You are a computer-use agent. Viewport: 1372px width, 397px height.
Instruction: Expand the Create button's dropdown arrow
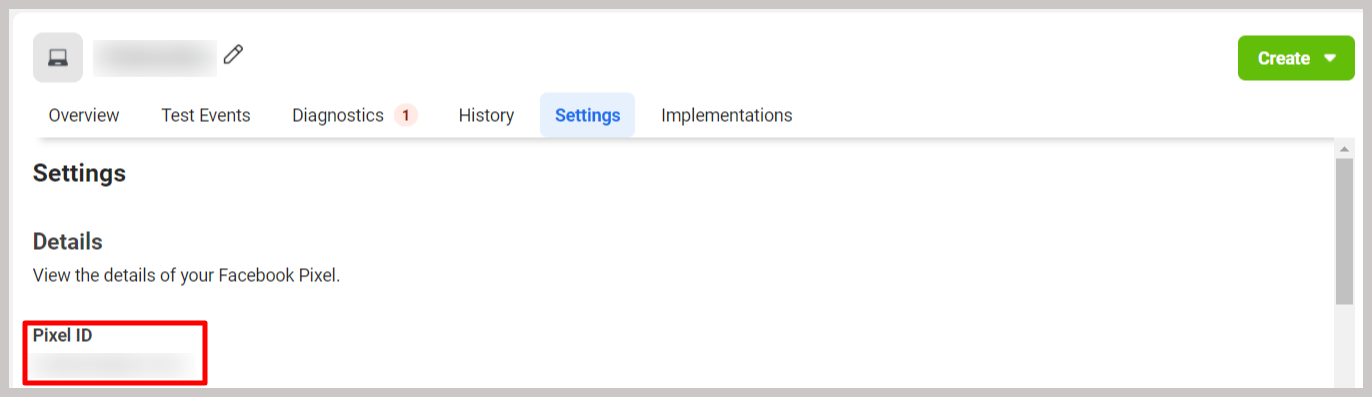click(x=1329, y=58)
